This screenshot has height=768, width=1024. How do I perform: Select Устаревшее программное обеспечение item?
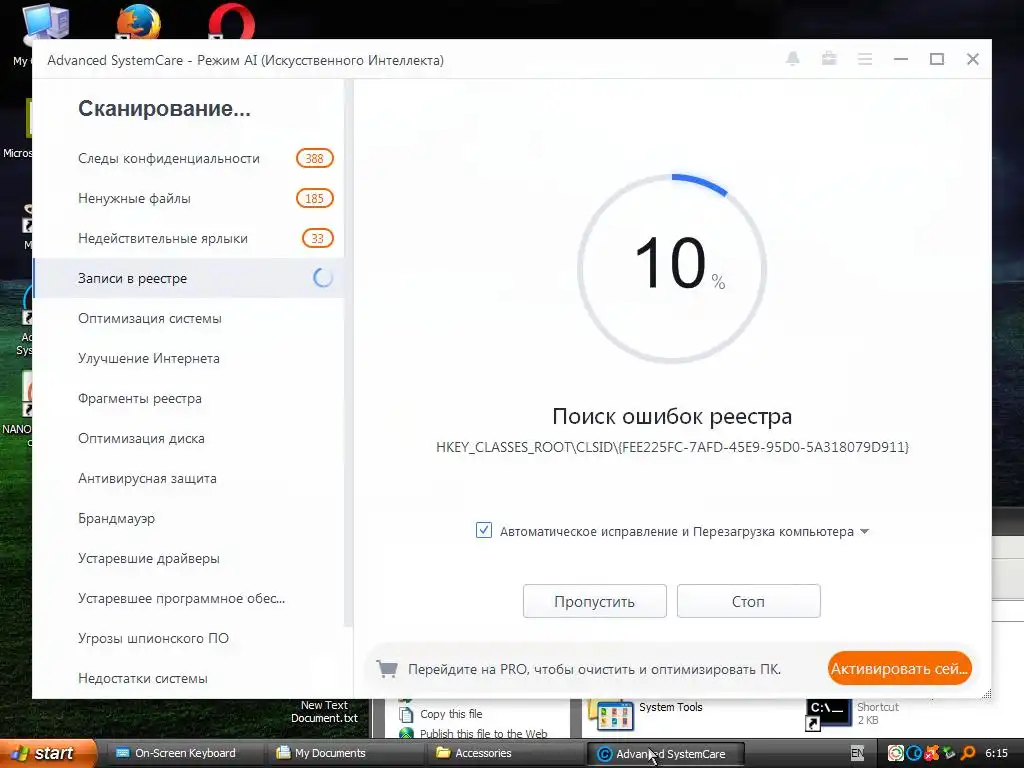tap(188, 598)
